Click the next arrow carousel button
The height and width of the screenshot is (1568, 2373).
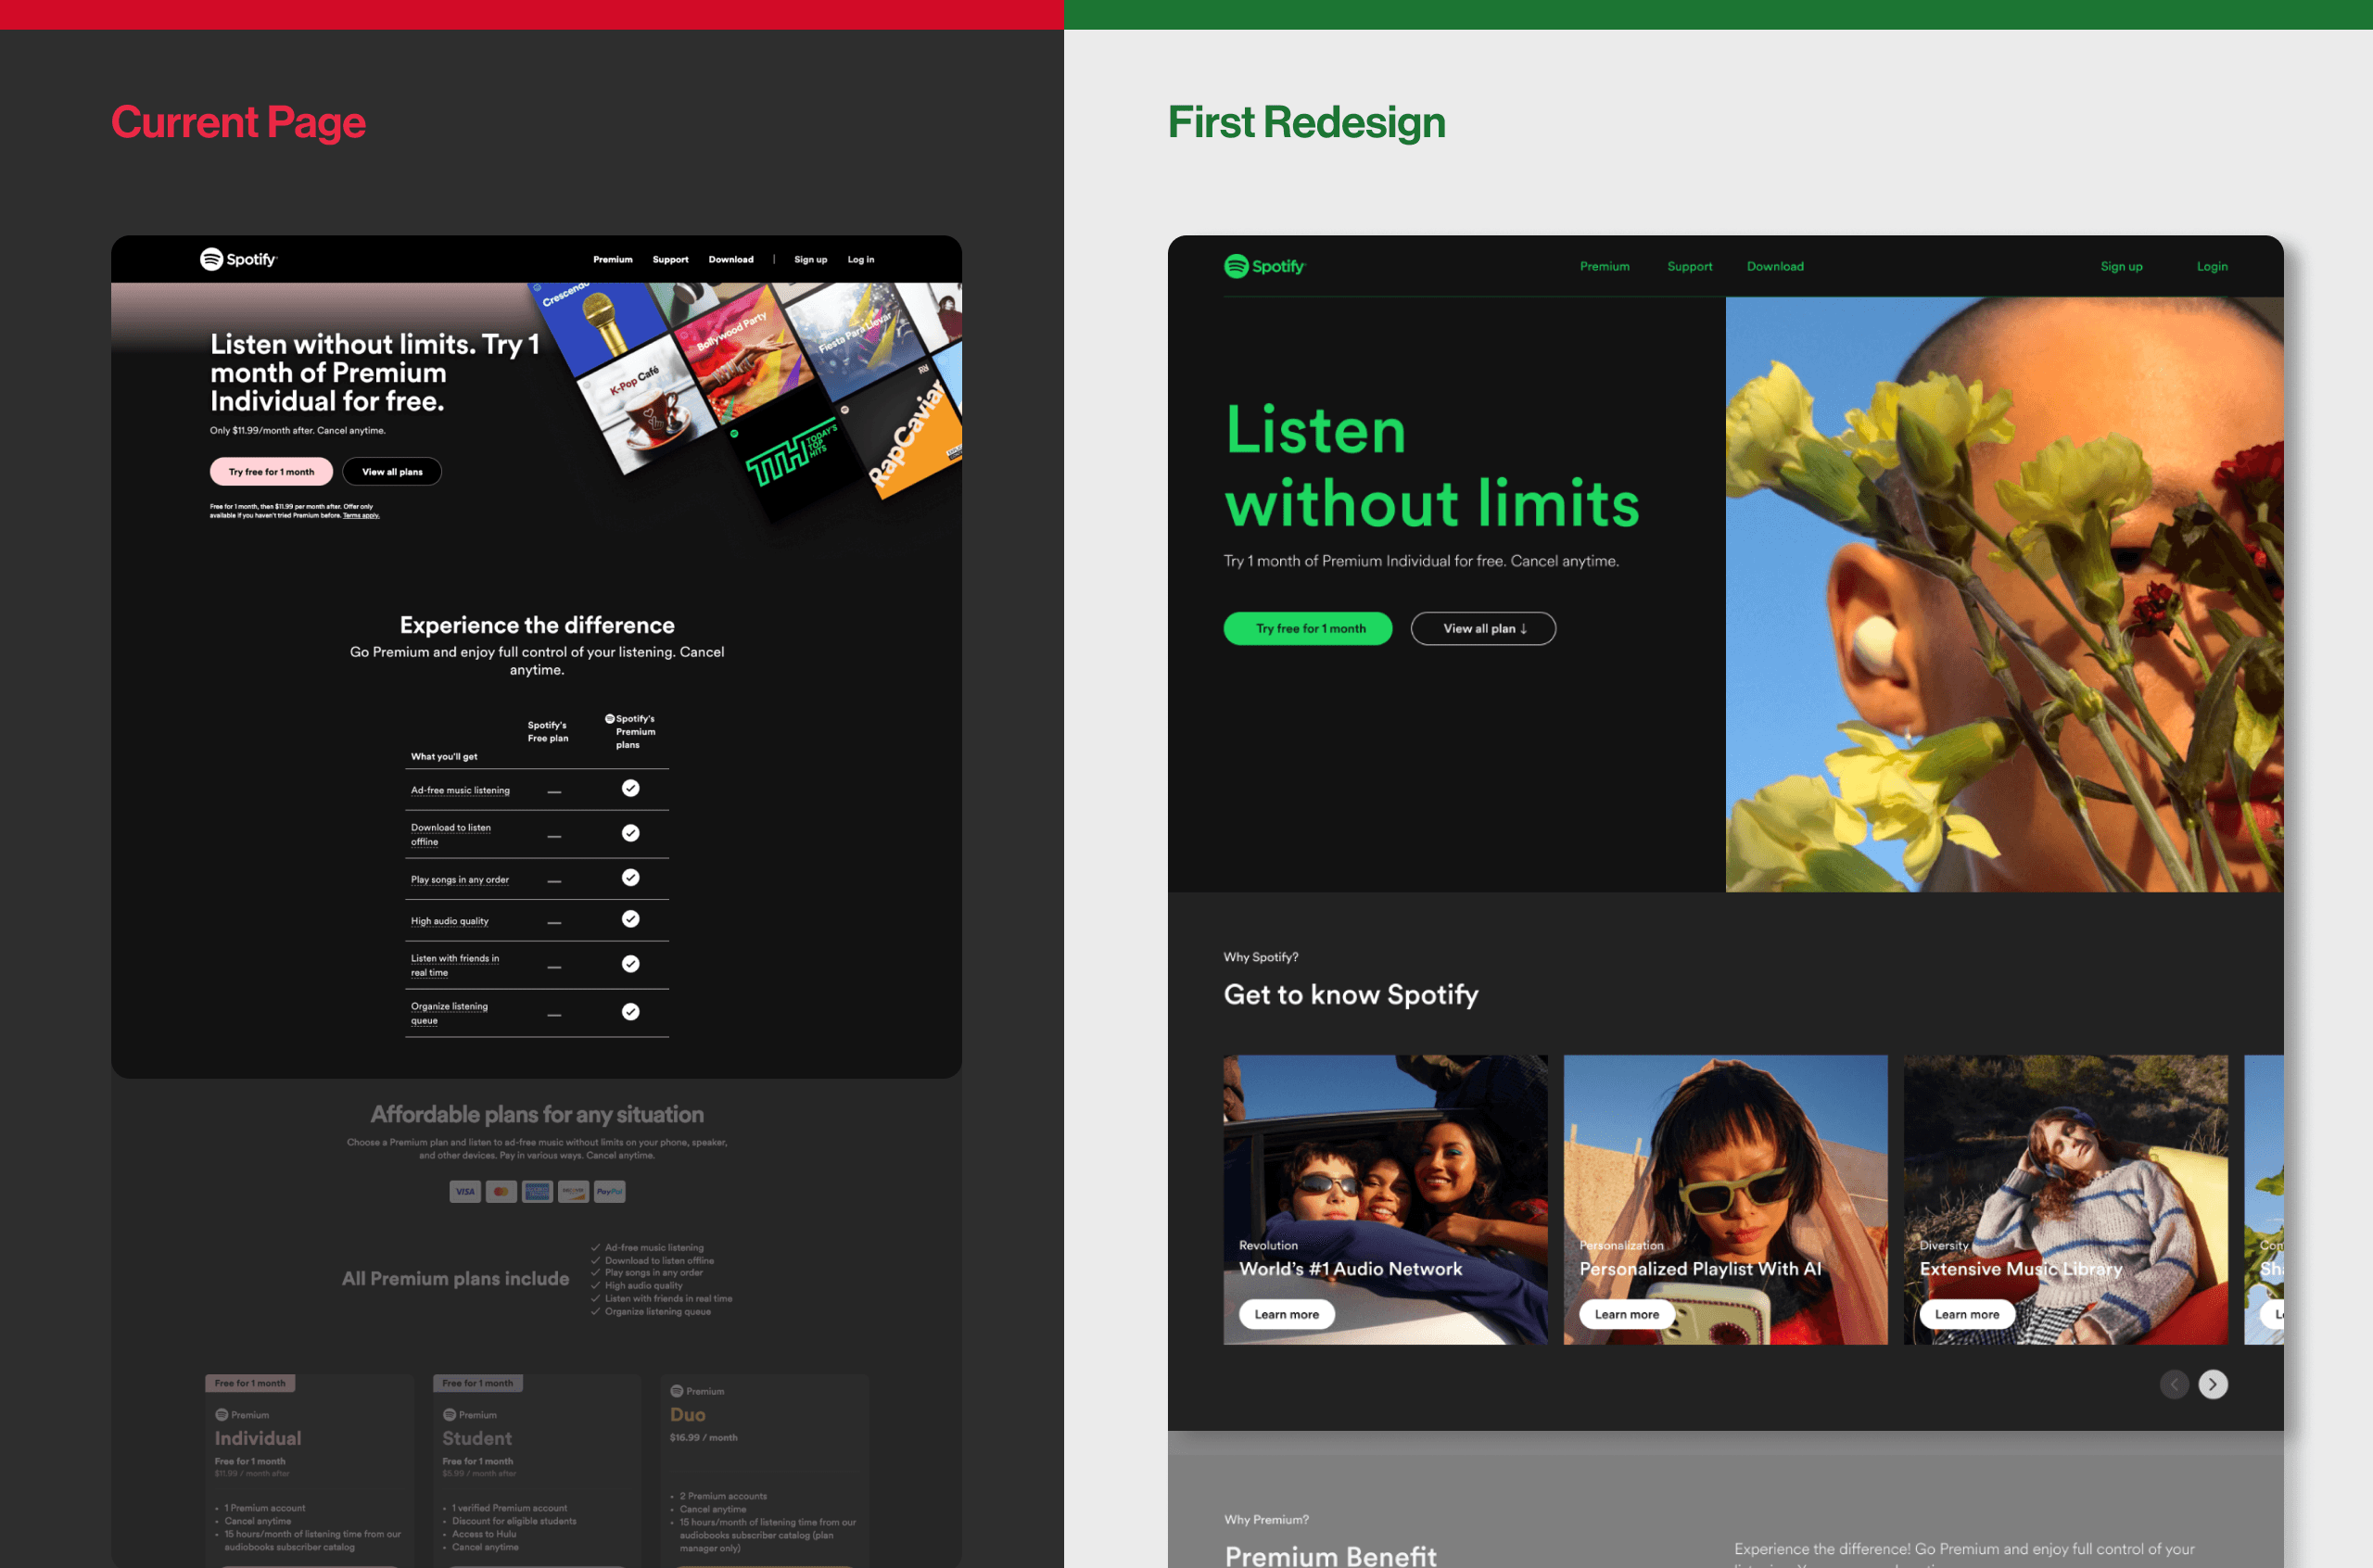tap(2212, 1384)
